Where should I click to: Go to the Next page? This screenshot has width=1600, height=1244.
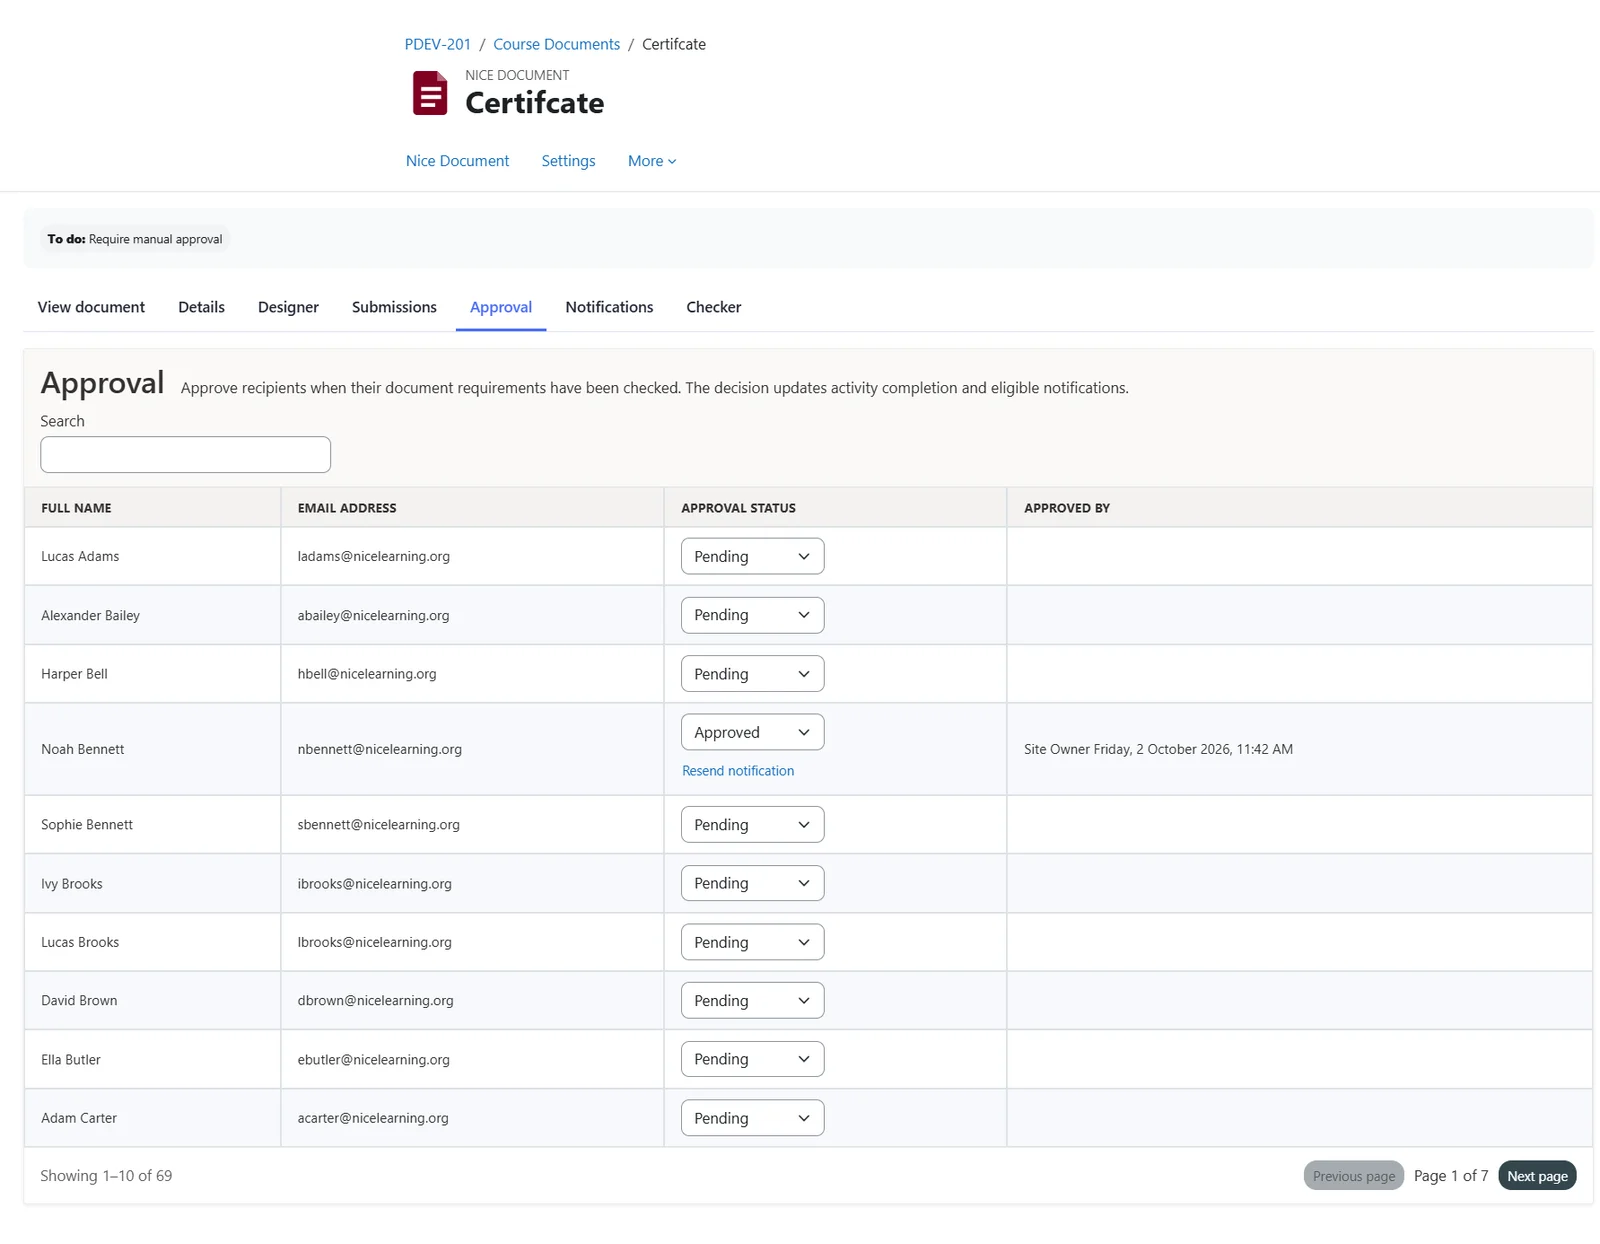pyautogui.click(x=1537, y=1176)
